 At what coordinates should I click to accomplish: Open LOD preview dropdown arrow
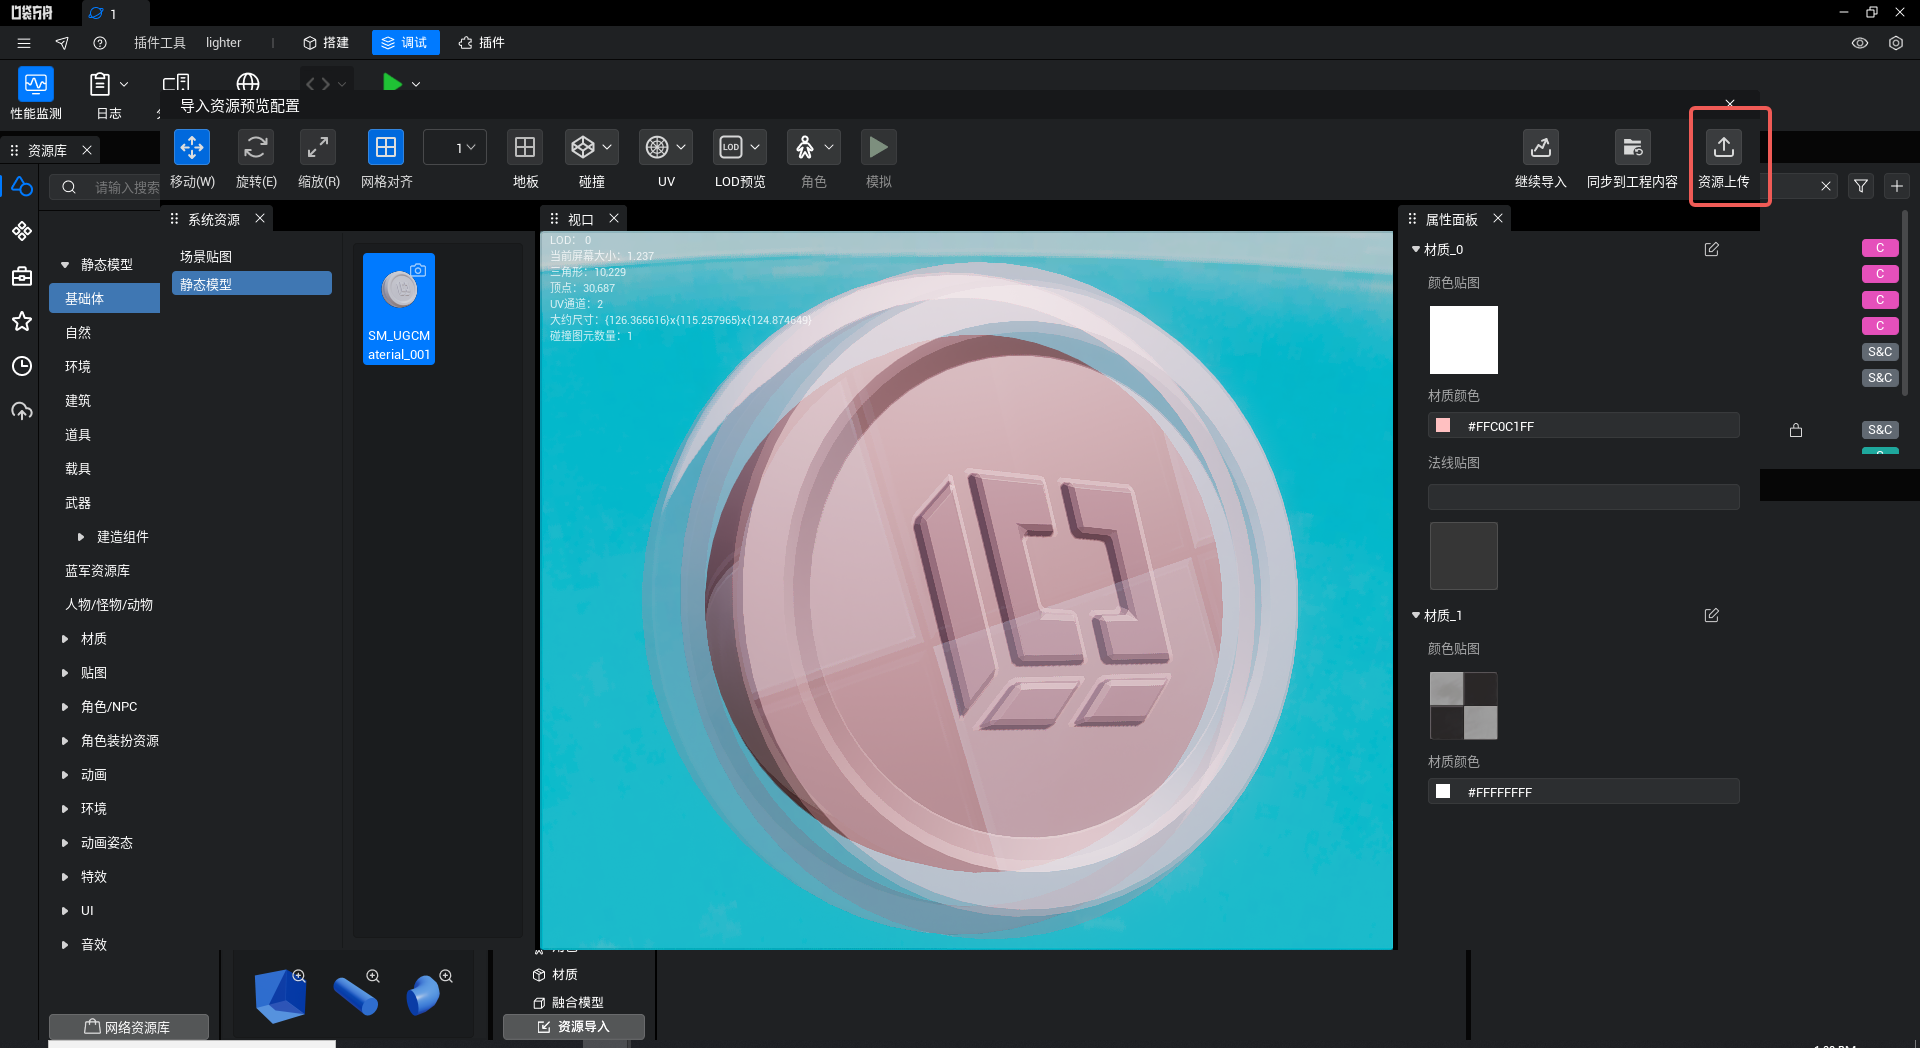pos(755,148)
